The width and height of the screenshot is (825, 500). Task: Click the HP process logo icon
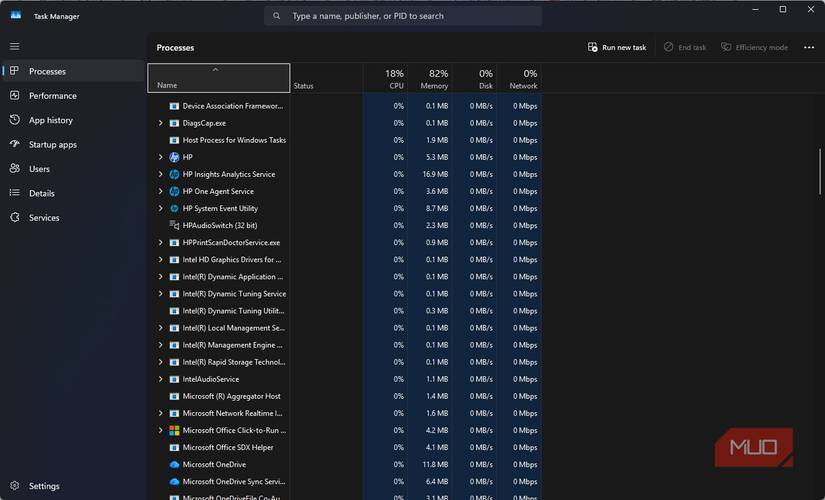[x=174, y=157]
